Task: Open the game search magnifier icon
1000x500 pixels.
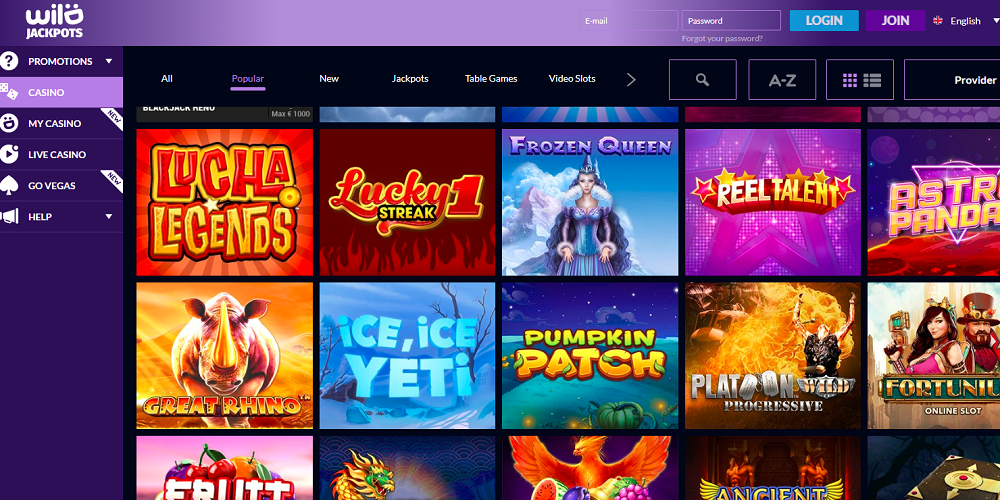Action: [702, 80]
